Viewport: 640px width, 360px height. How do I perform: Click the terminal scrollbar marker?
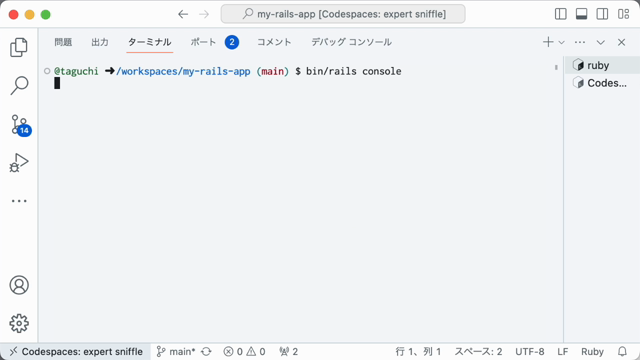(556, 67)
